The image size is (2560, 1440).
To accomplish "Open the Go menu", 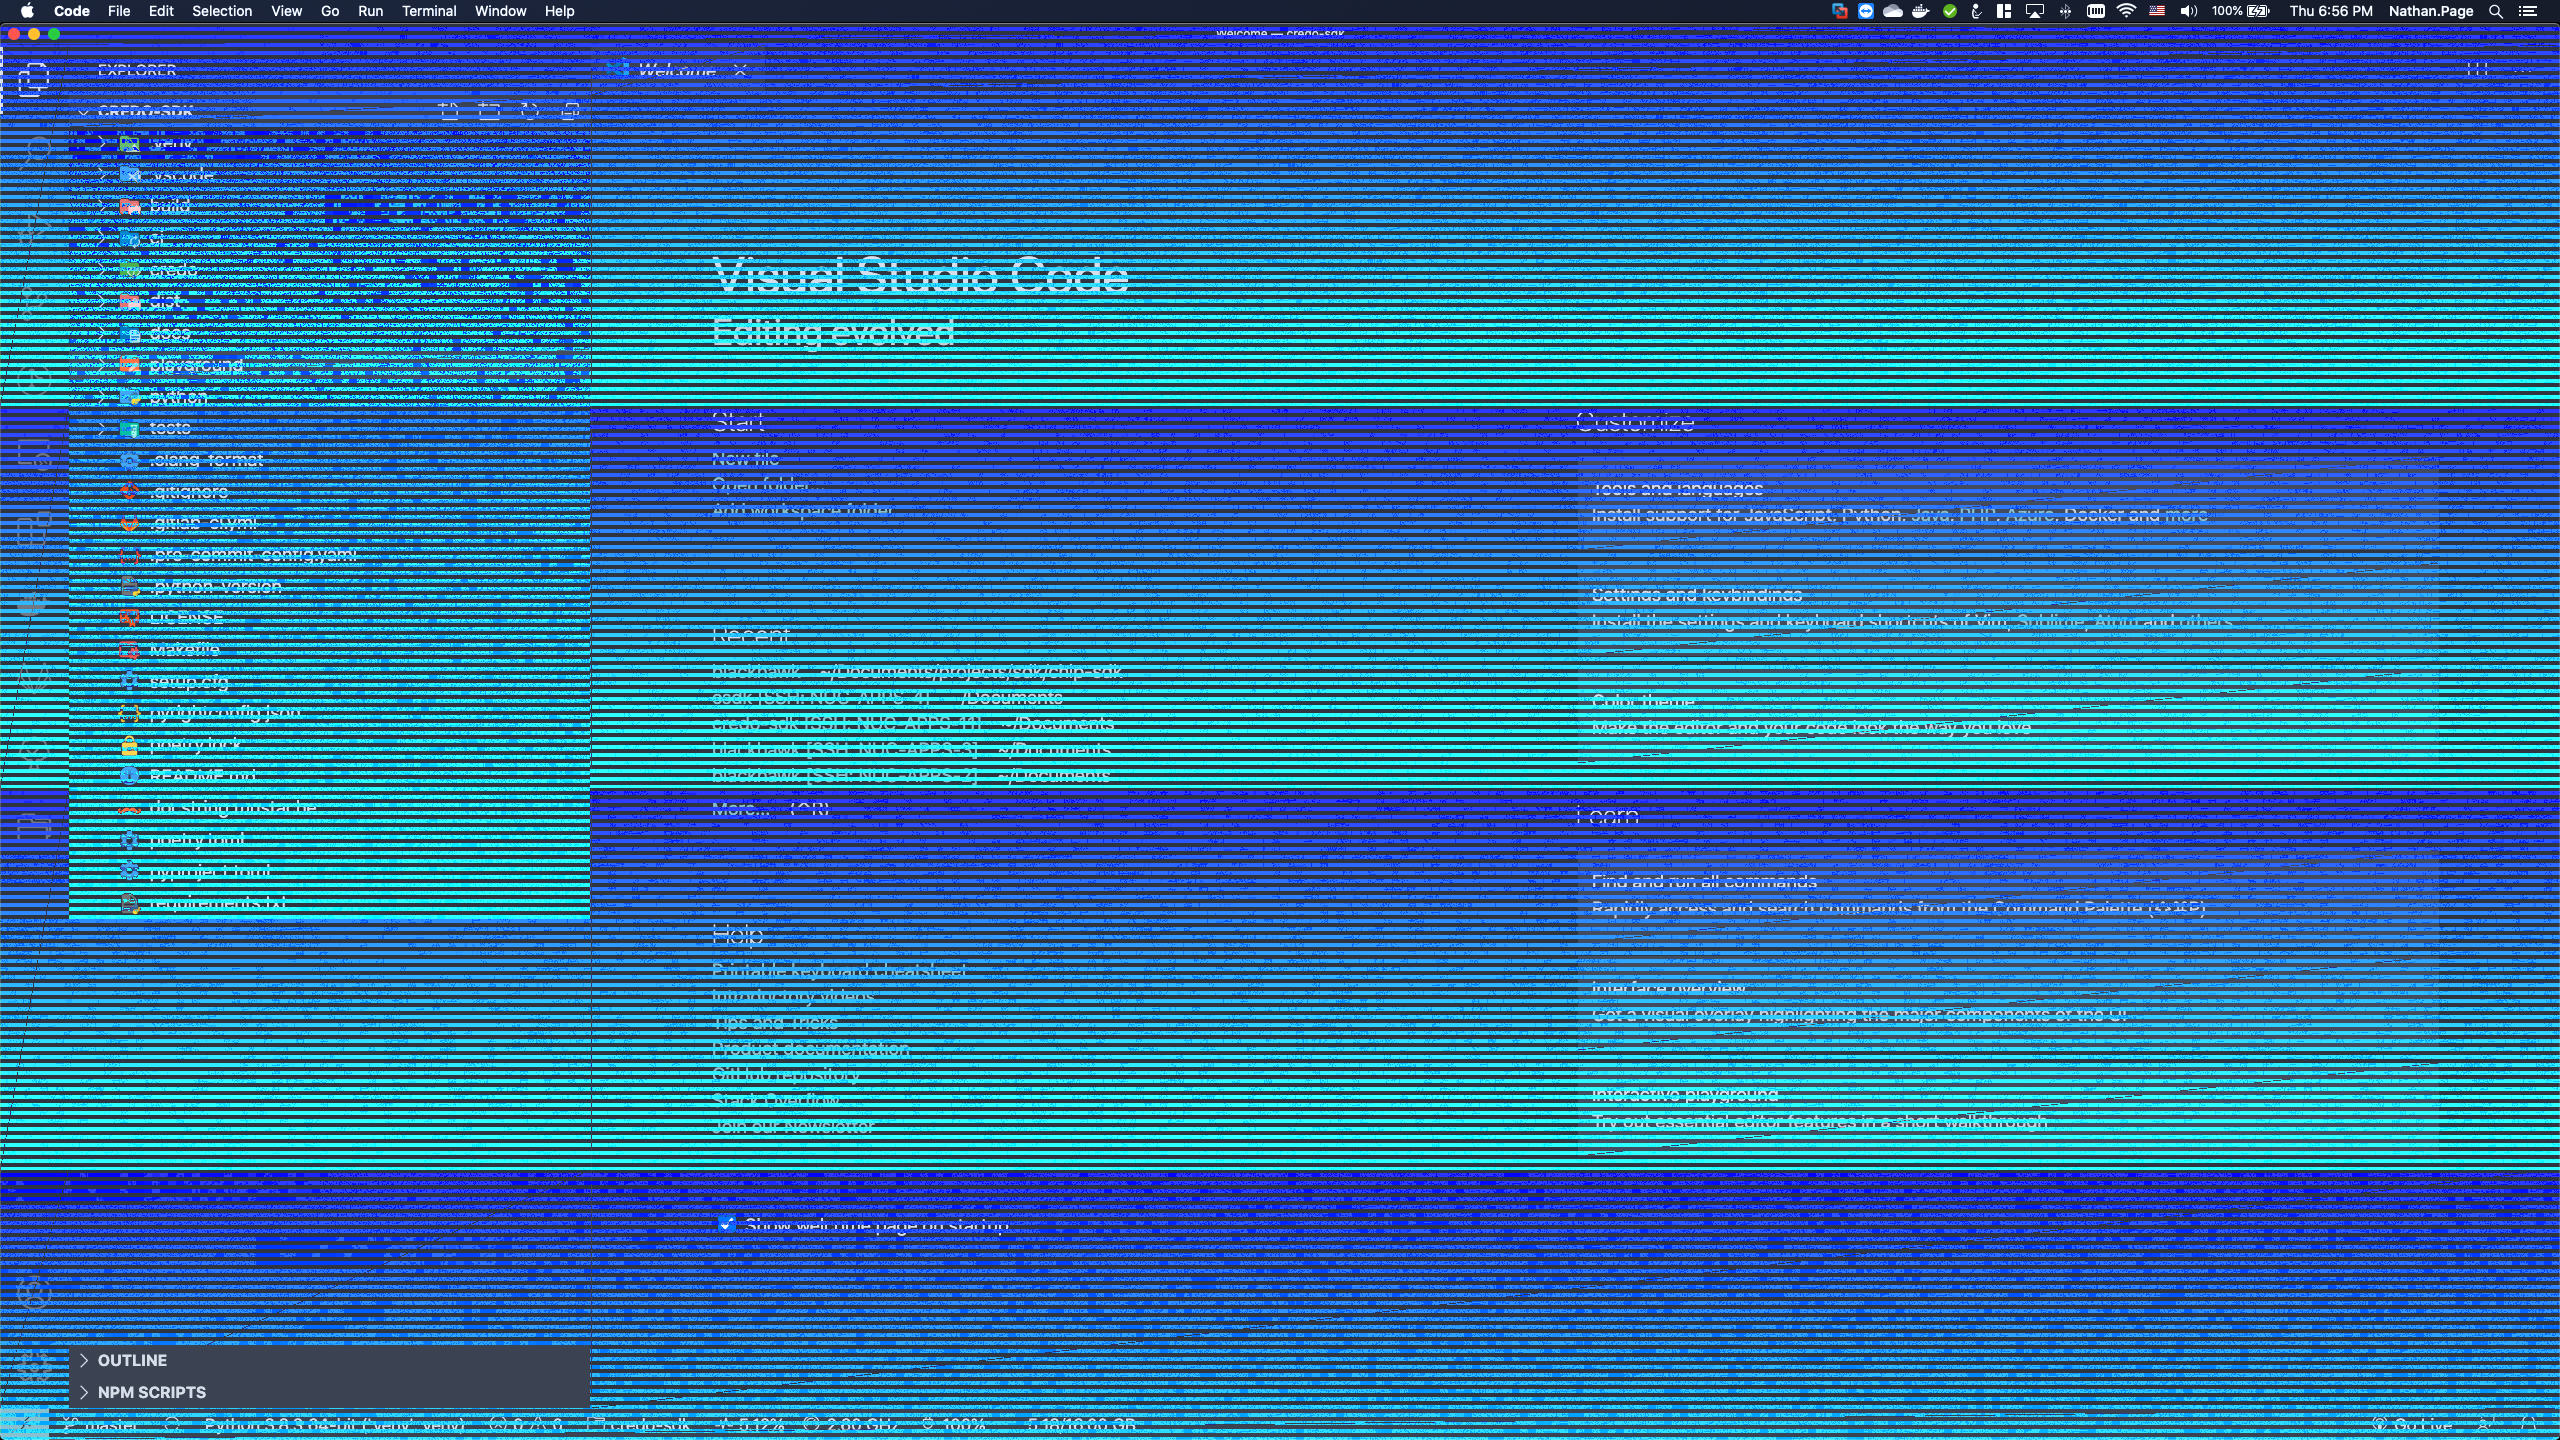I will tap(330, 11).
